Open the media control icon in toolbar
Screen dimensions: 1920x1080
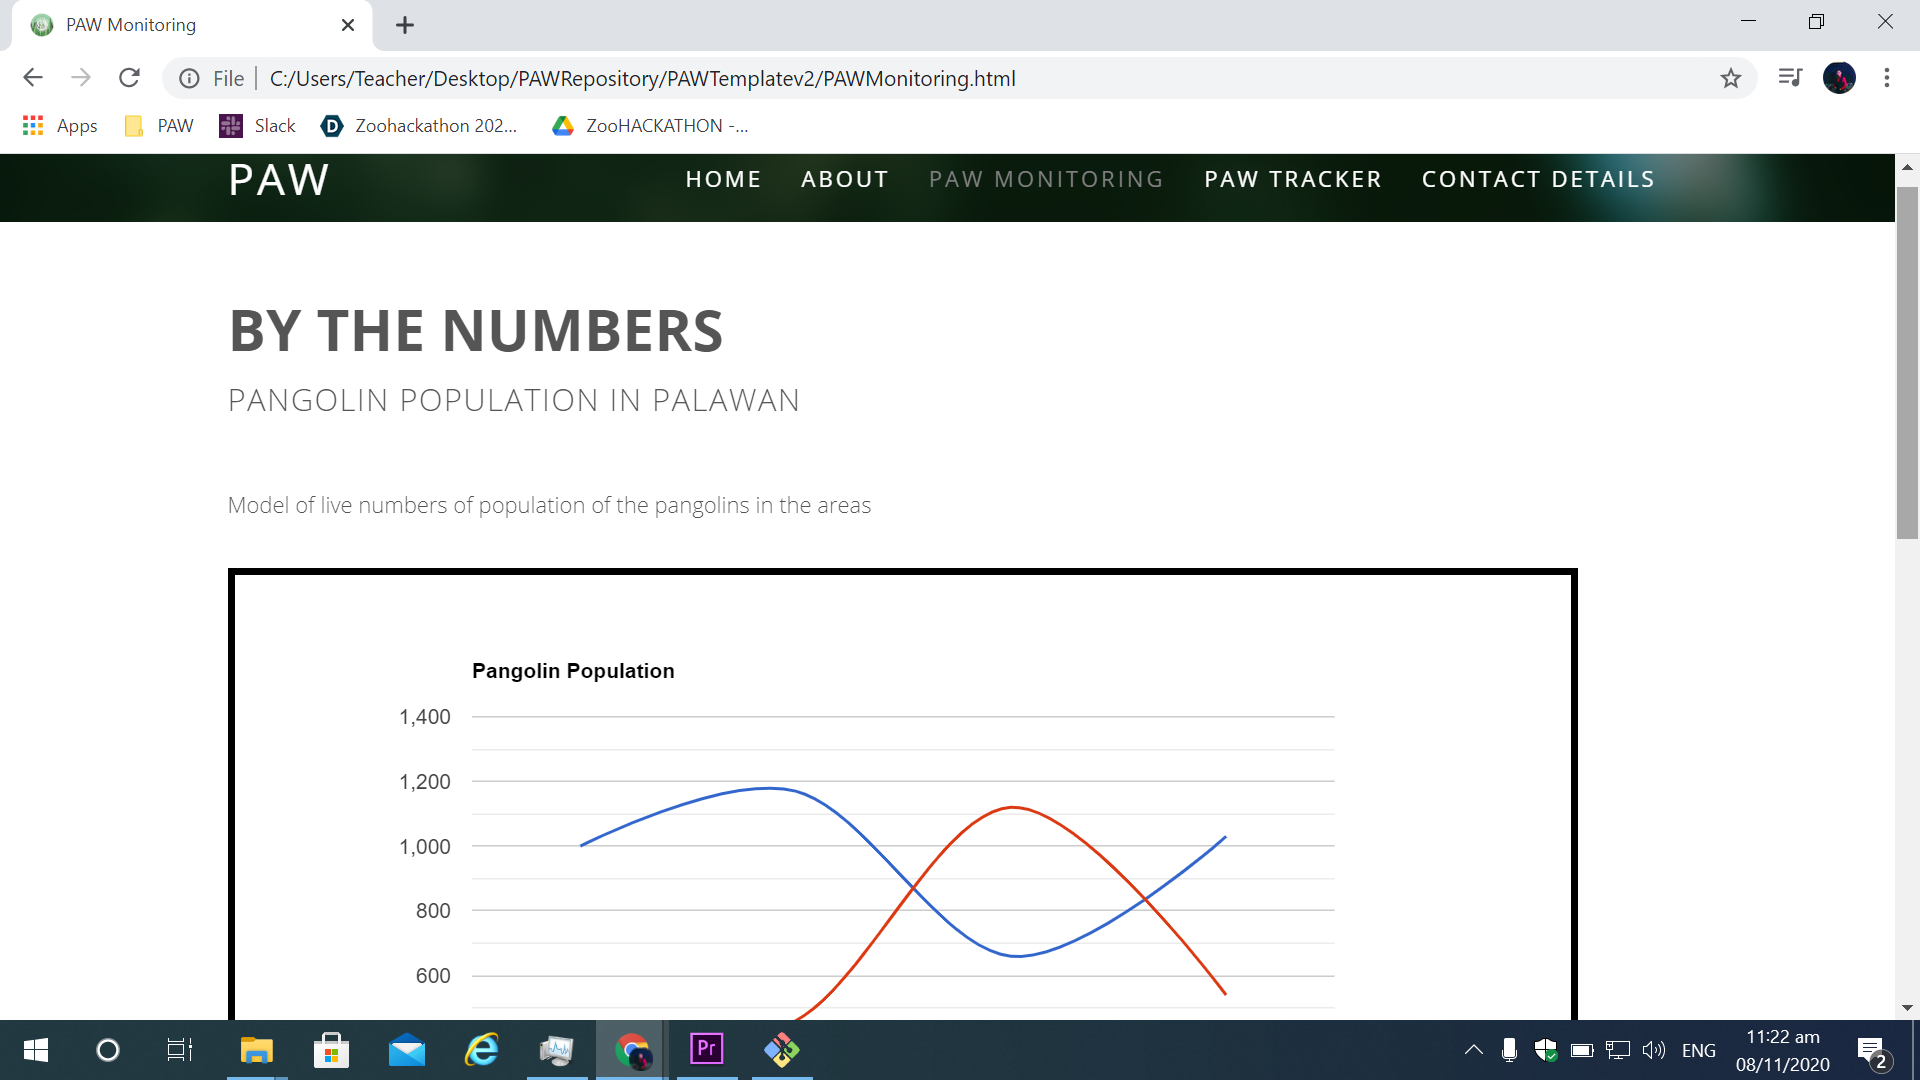point(1789,78)
